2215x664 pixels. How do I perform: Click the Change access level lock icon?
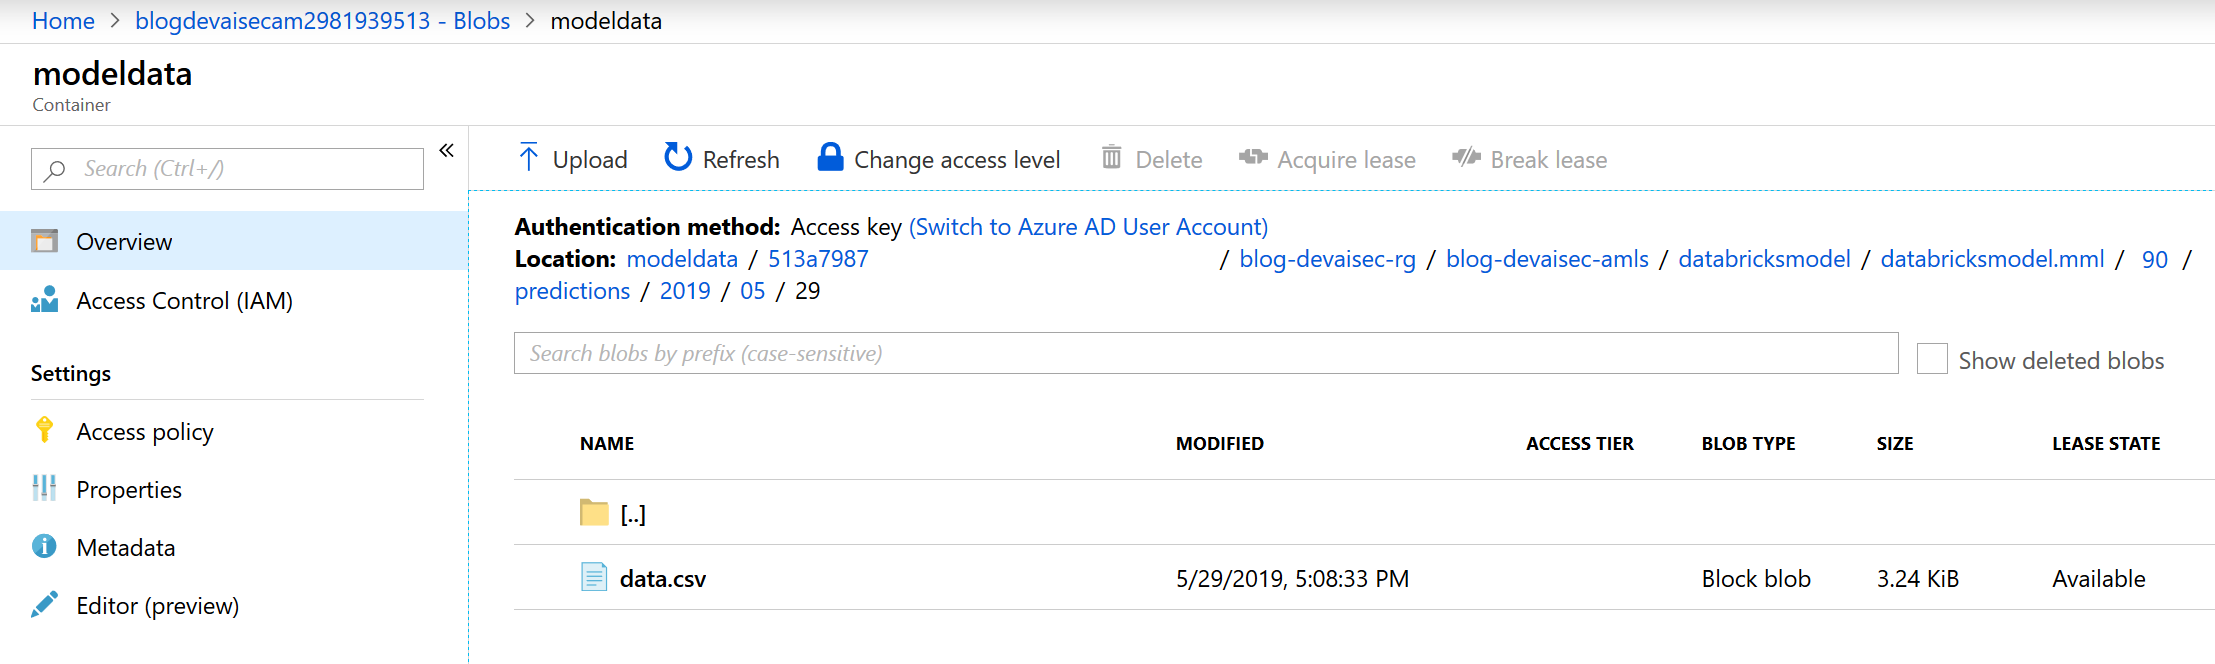pyautogui.click(x=830, y=157)
